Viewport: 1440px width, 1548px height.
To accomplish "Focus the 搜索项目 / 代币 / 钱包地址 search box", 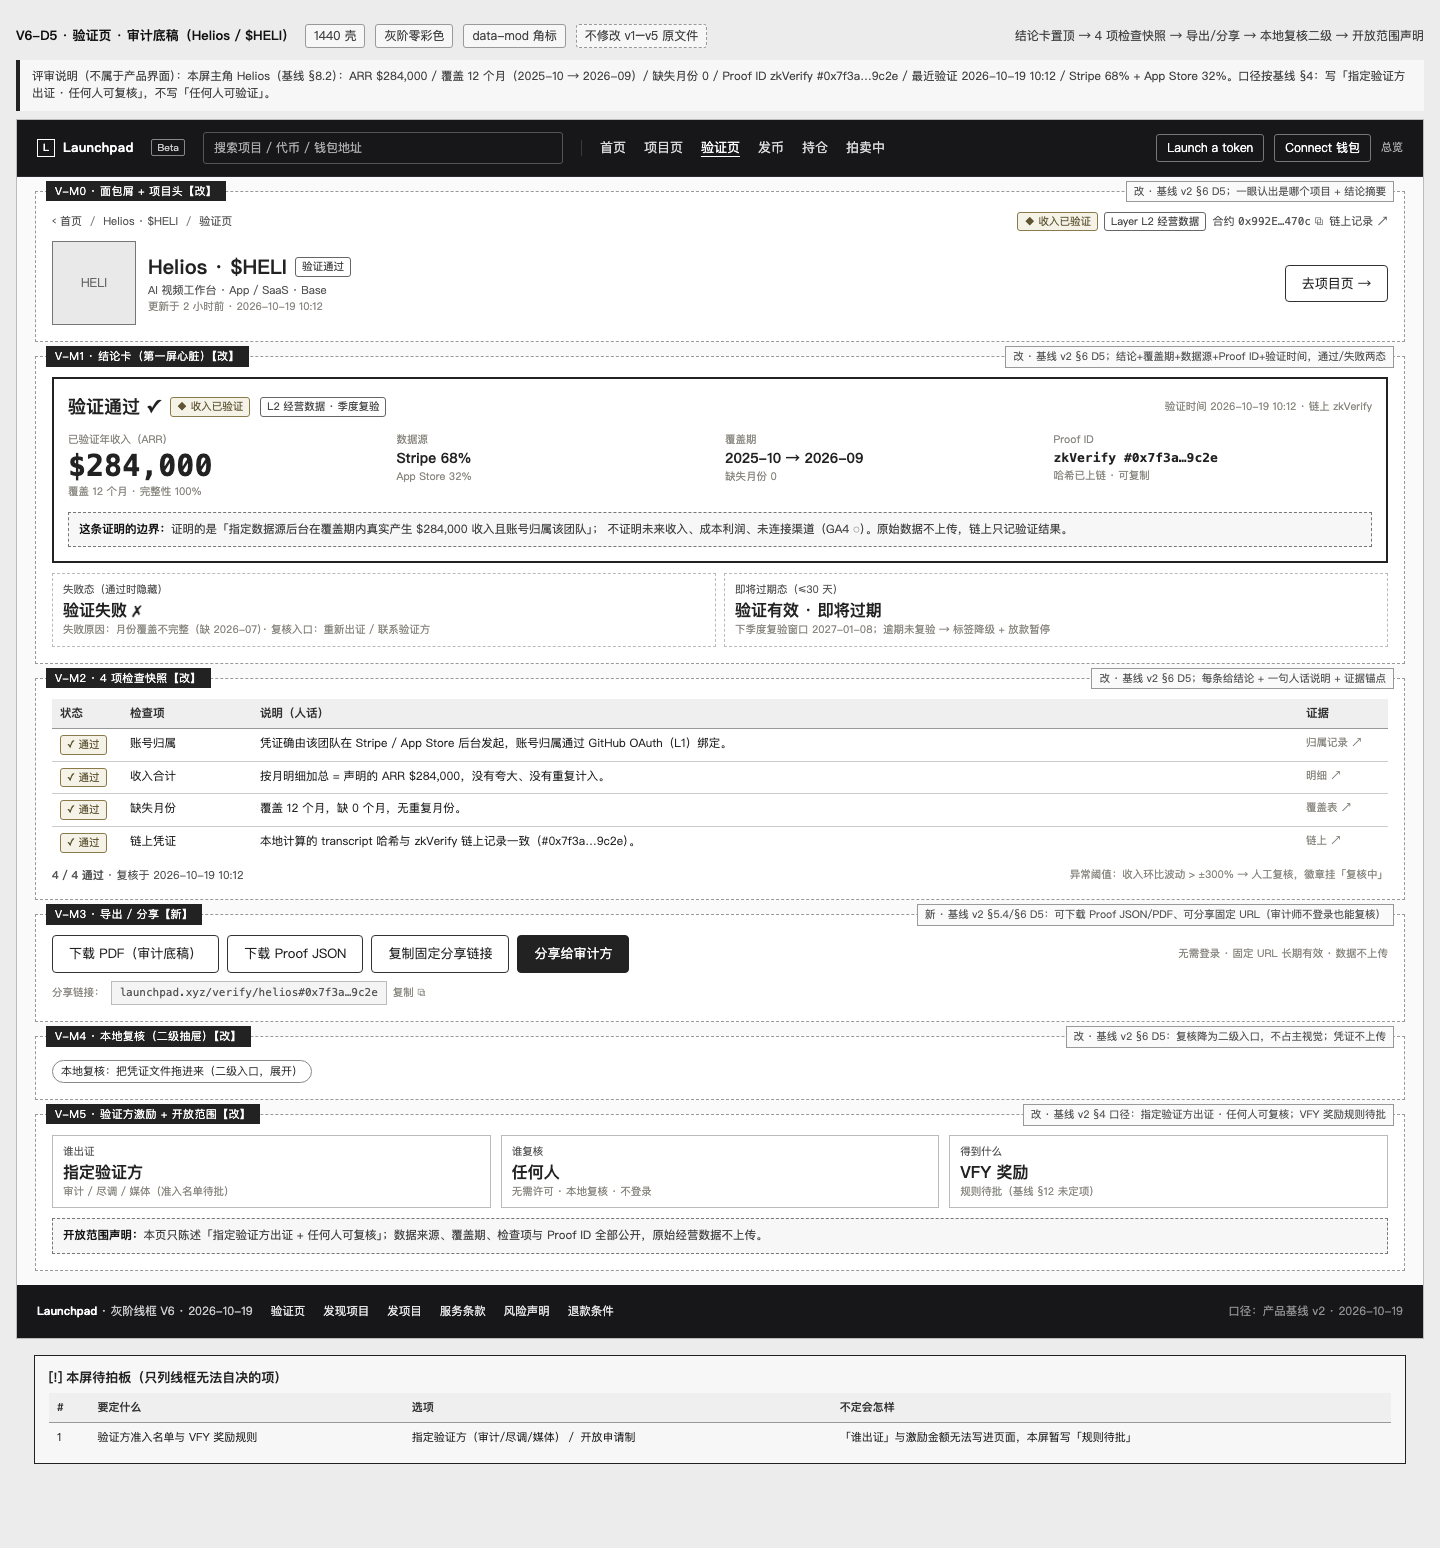I will [383, 148].
